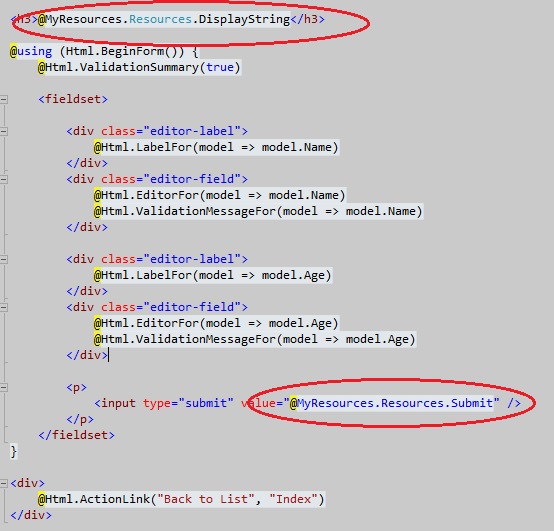Click the closing brace of the using block
Image resolution: width=554 pixels, height=531 pixels.
coord(13,452)
